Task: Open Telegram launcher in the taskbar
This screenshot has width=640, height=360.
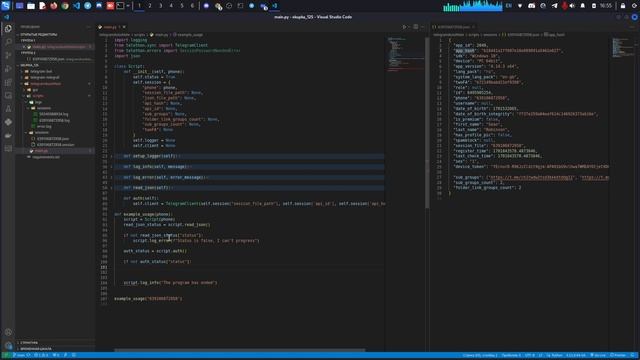Action: [87, 6]
